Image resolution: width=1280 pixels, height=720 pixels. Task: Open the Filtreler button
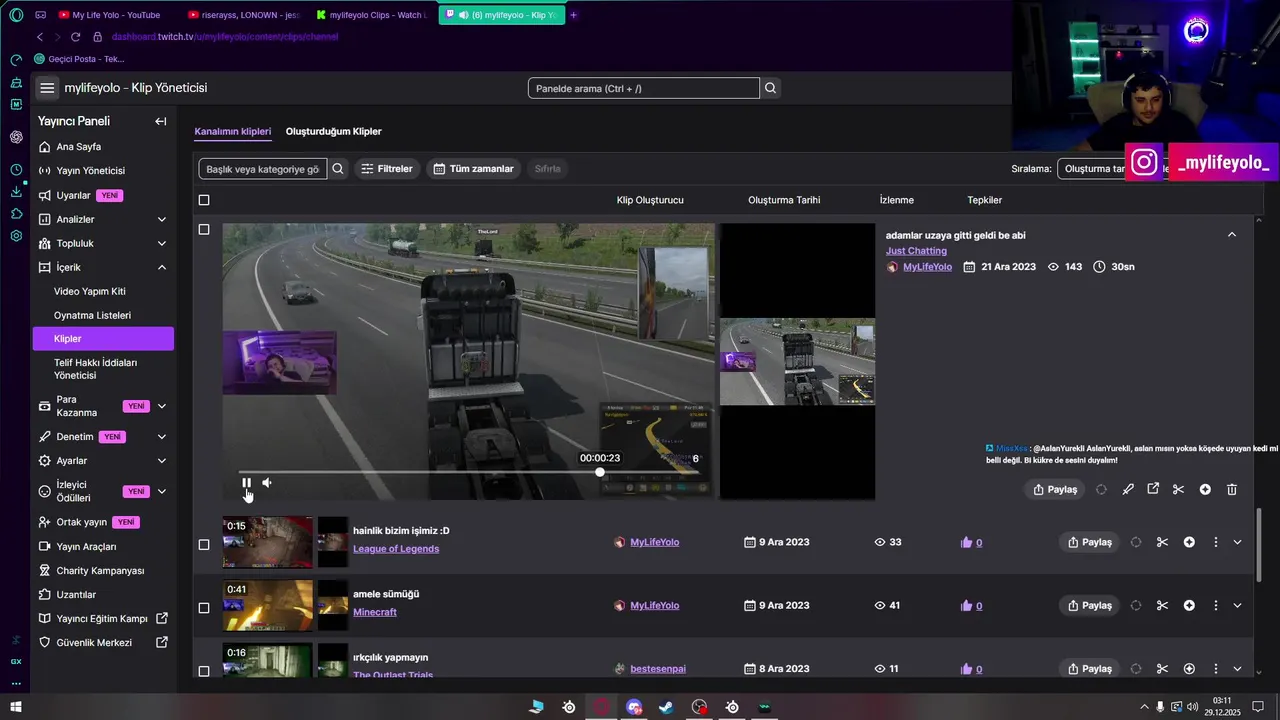[x=387, y=169]
